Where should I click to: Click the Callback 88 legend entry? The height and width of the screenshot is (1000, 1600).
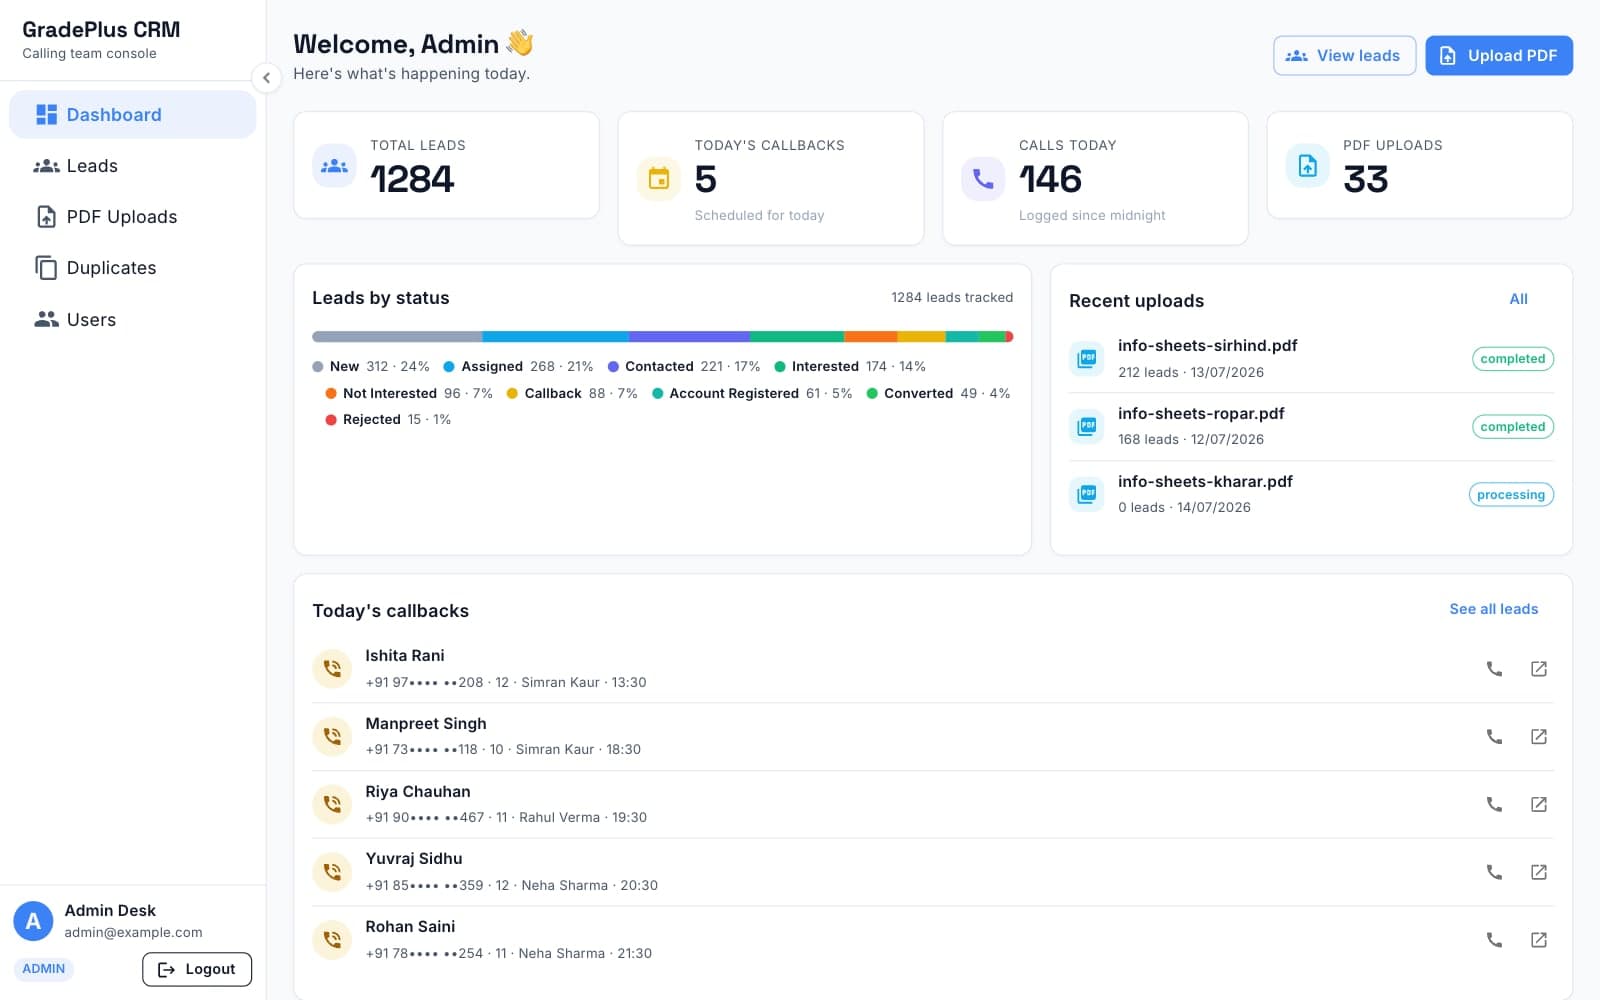coord(572,394)
